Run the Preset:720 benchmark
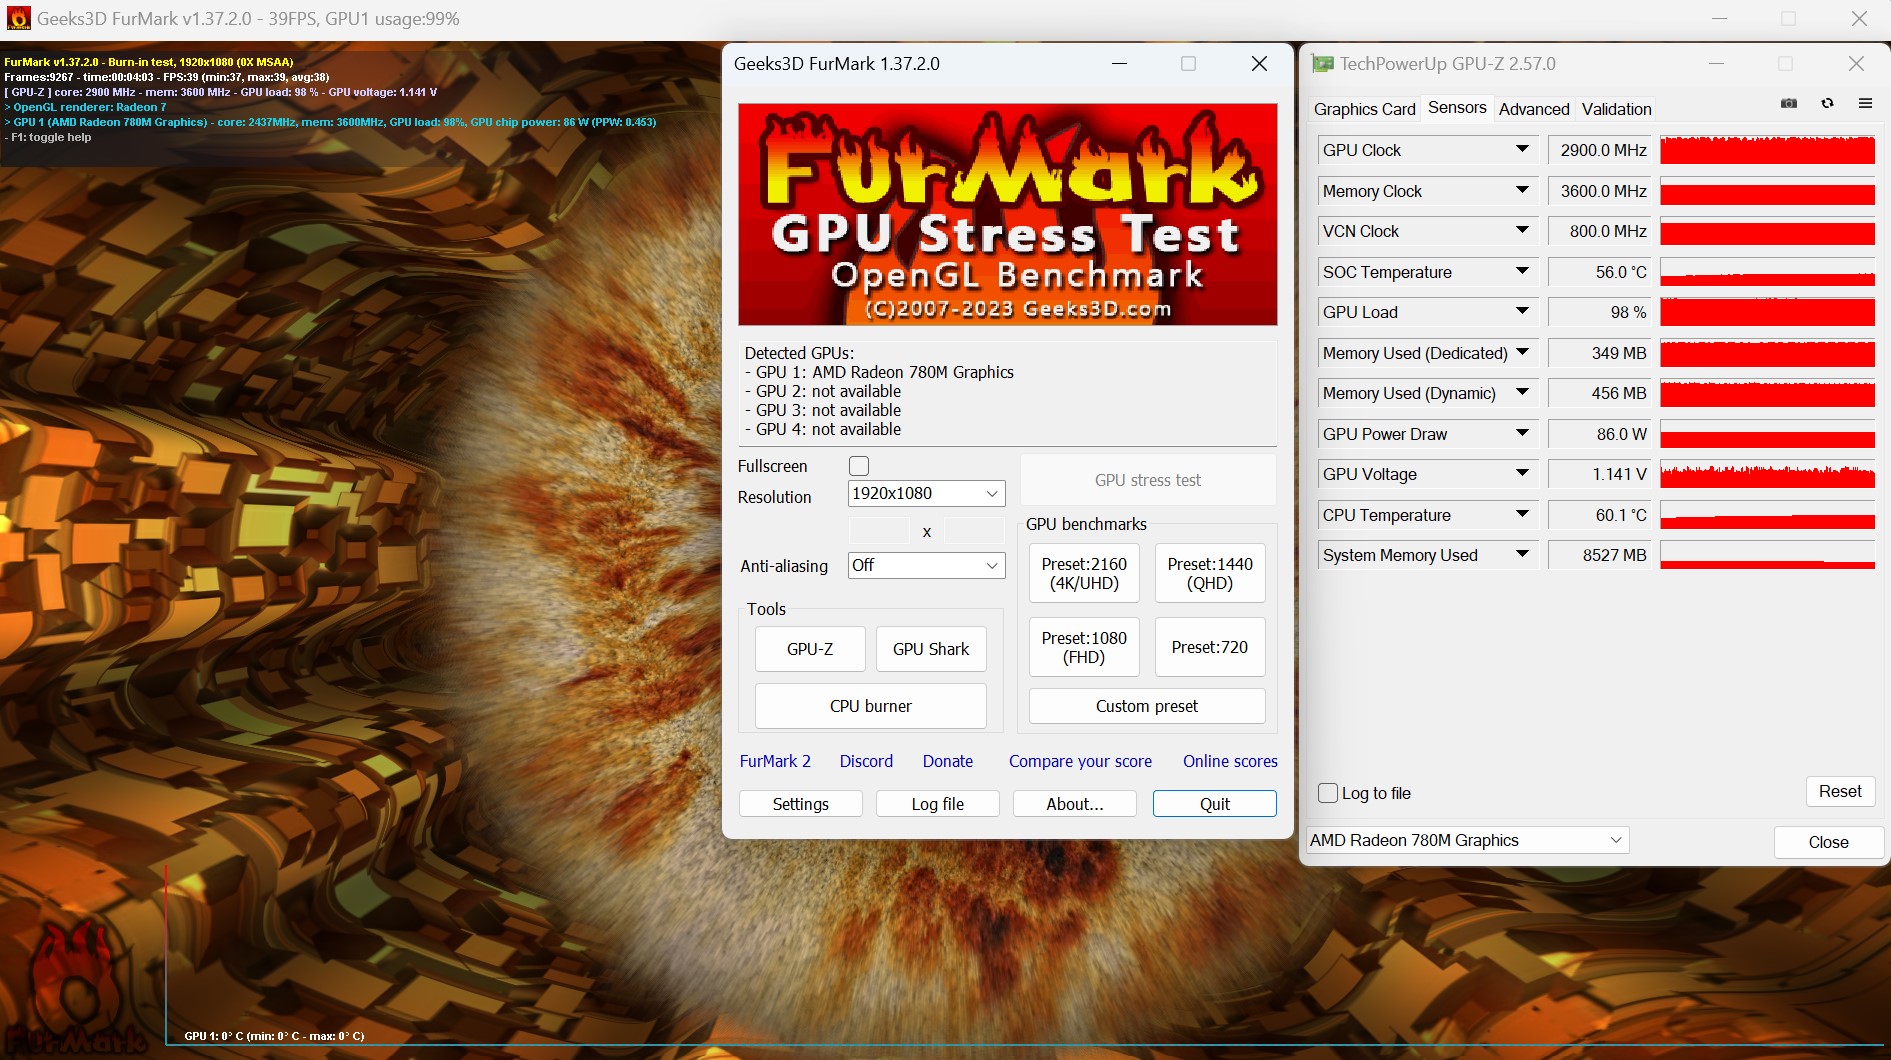 [1210, 647]
